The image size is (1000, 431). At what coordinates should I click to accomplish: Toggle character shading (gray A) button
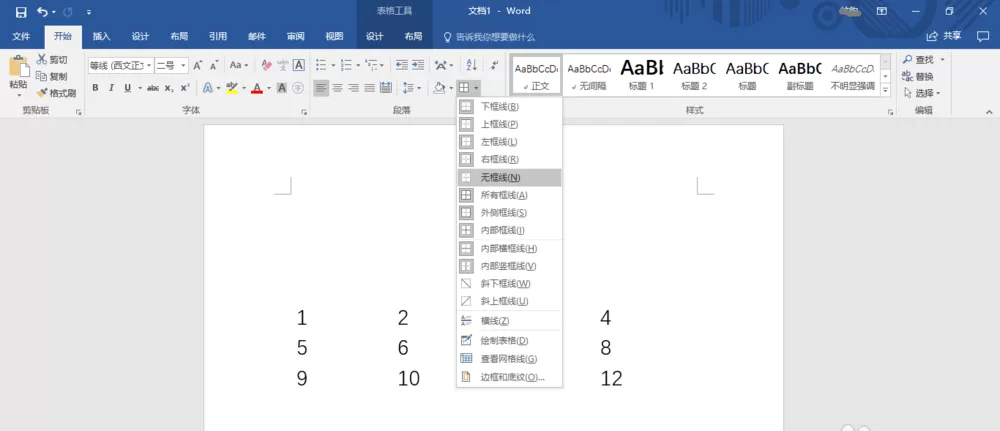click(x=282, y=87)
